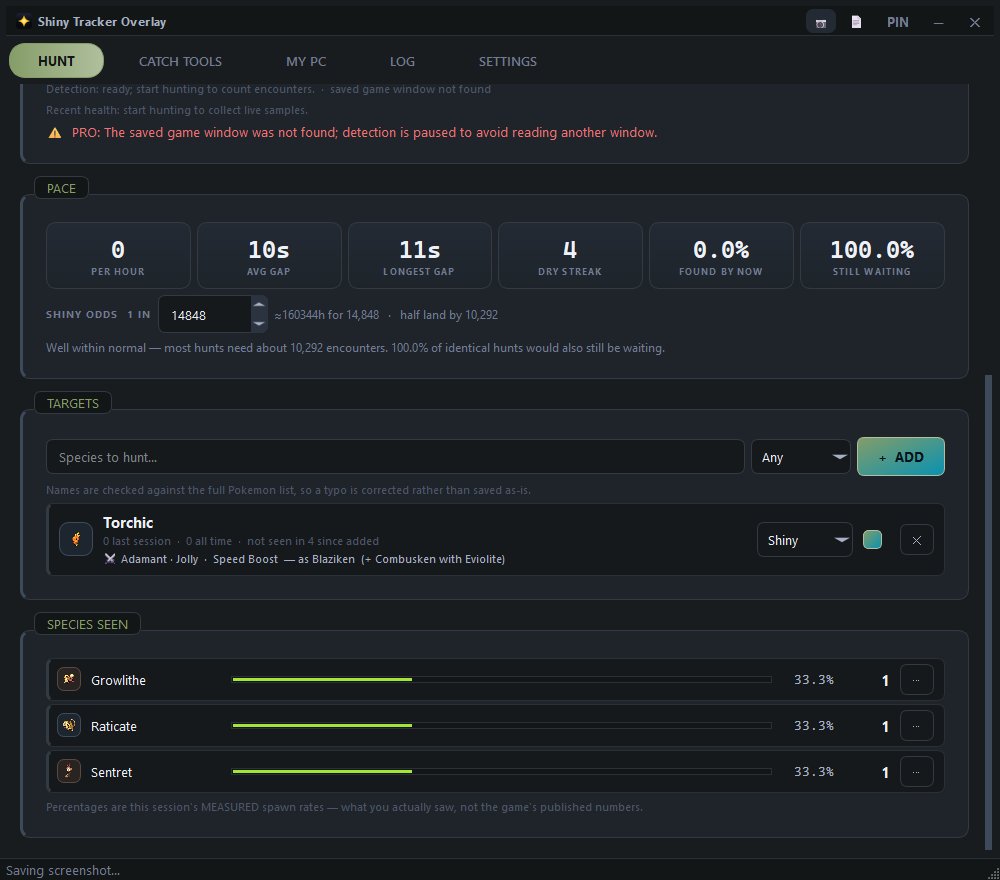Open the MY PC tab

tap(306, 61)
